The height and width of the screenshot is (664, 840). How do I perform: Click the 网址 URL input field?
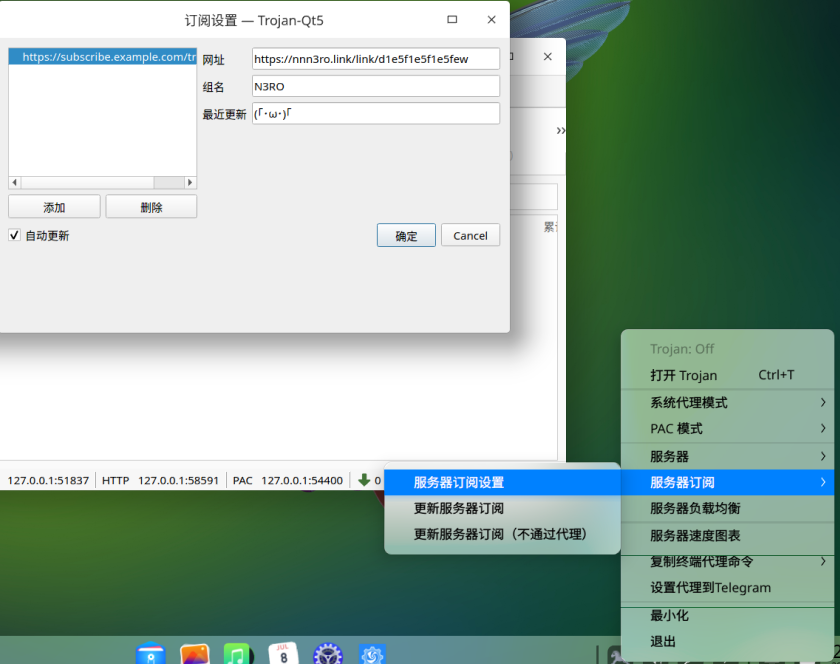coord(375,59)
